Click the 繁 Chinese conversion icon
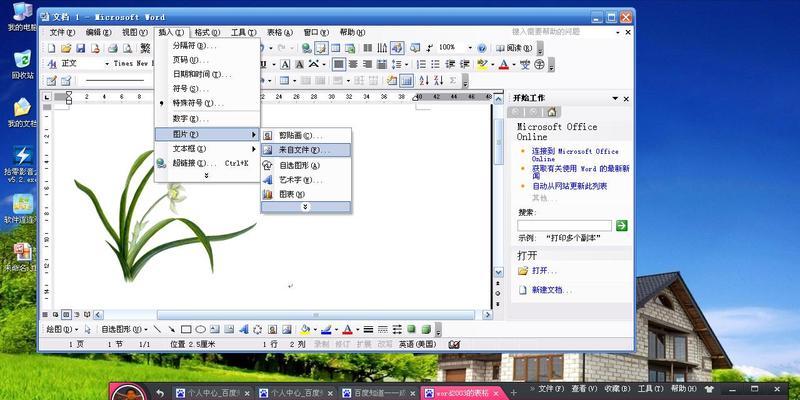Viewport: 800px width, 400px height. click(x=146, y=48)
